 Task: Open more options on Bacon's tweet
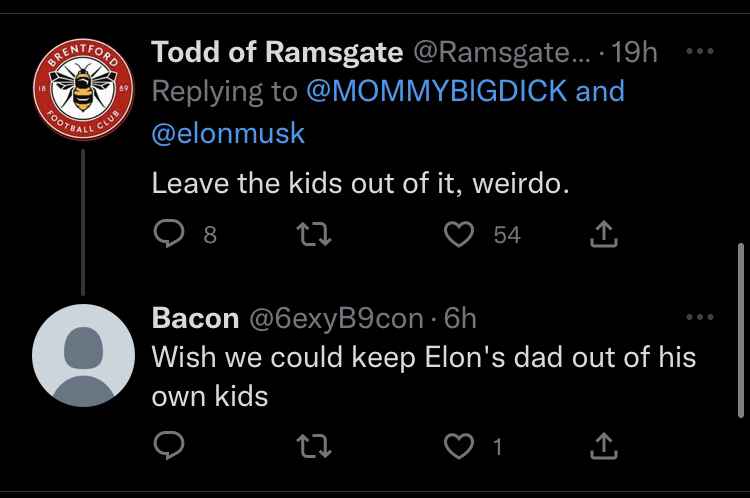[x=702, y=318]
